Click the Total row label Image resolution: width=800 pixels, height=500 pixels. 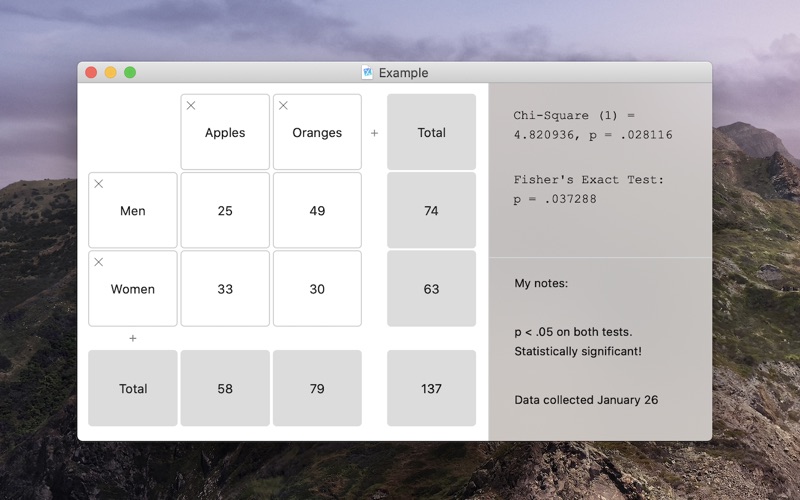point(133,388)
